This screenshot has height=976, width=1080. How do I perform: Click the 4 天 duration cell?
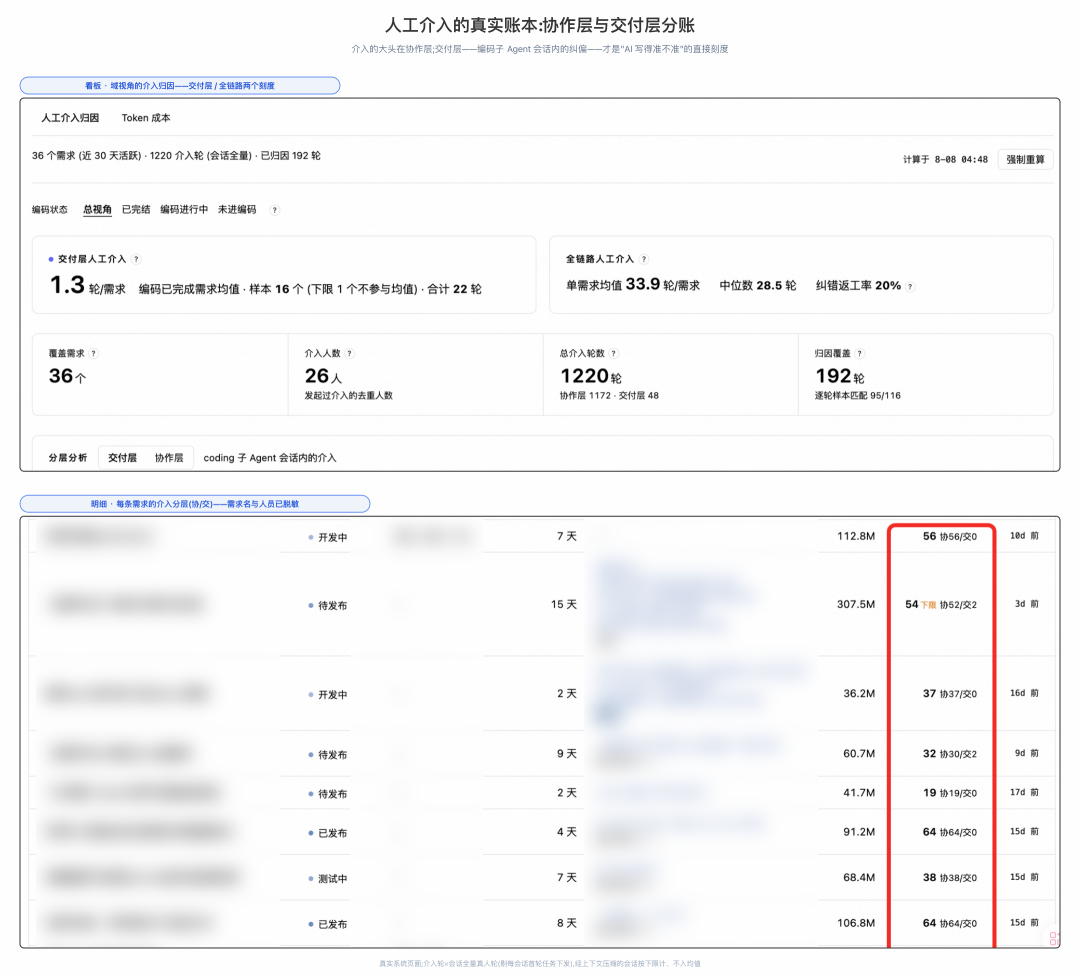567,832
